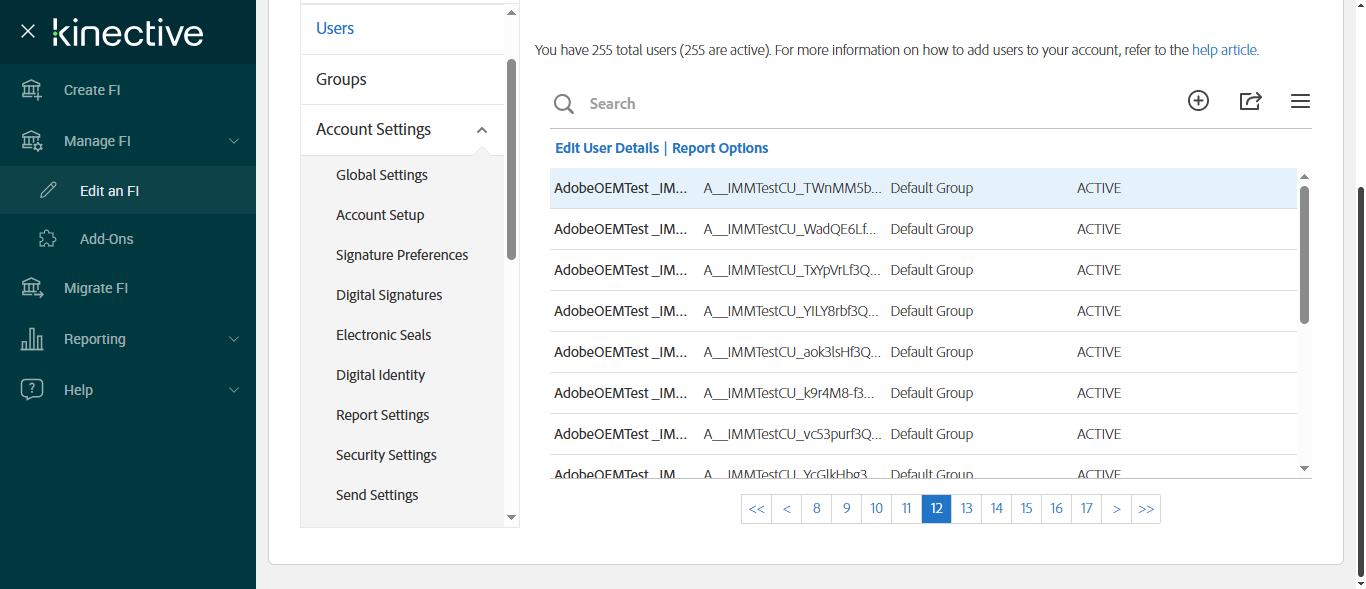Click the export users icon
Image resolution: width=1366 pixels, height=589 pixels.
(1250, 101)
